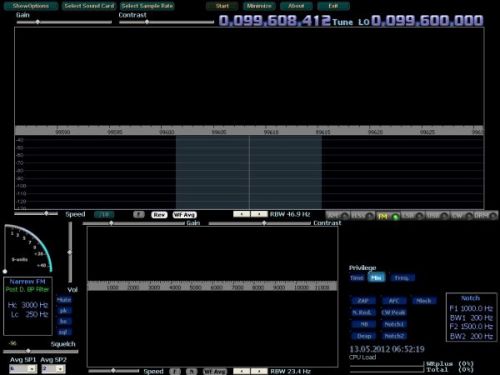Toggle Notch2 filter

[x=394, y=336]
